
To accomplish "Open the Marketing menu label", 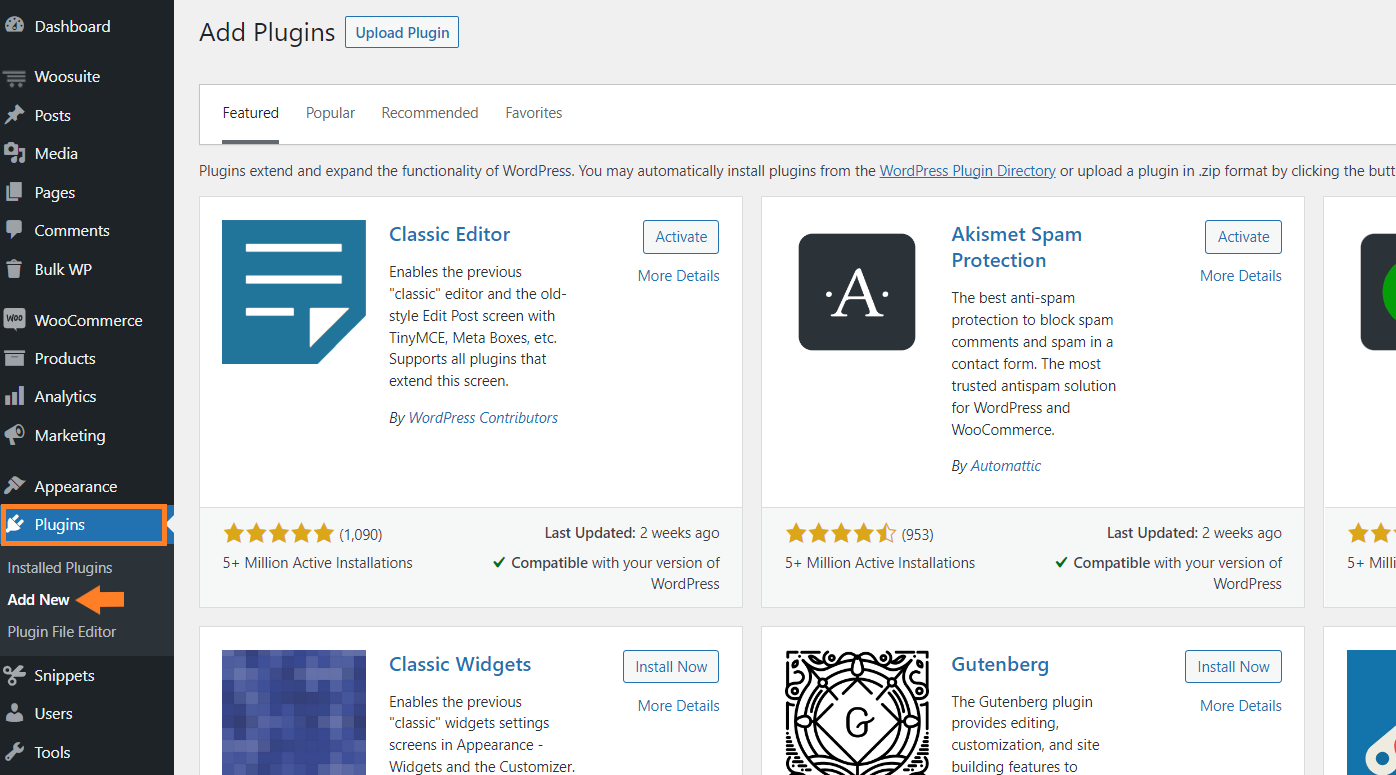I will 70,435.
